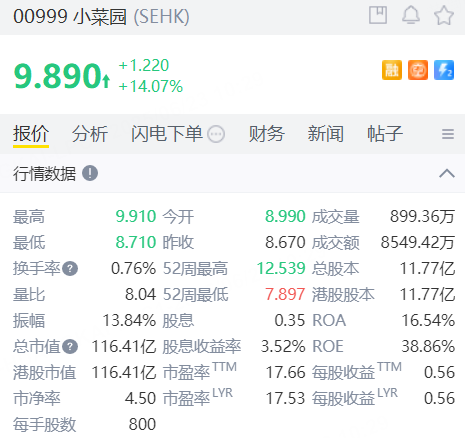
Task: Open the 新闻 tab
Action: (x=326, y=134)
